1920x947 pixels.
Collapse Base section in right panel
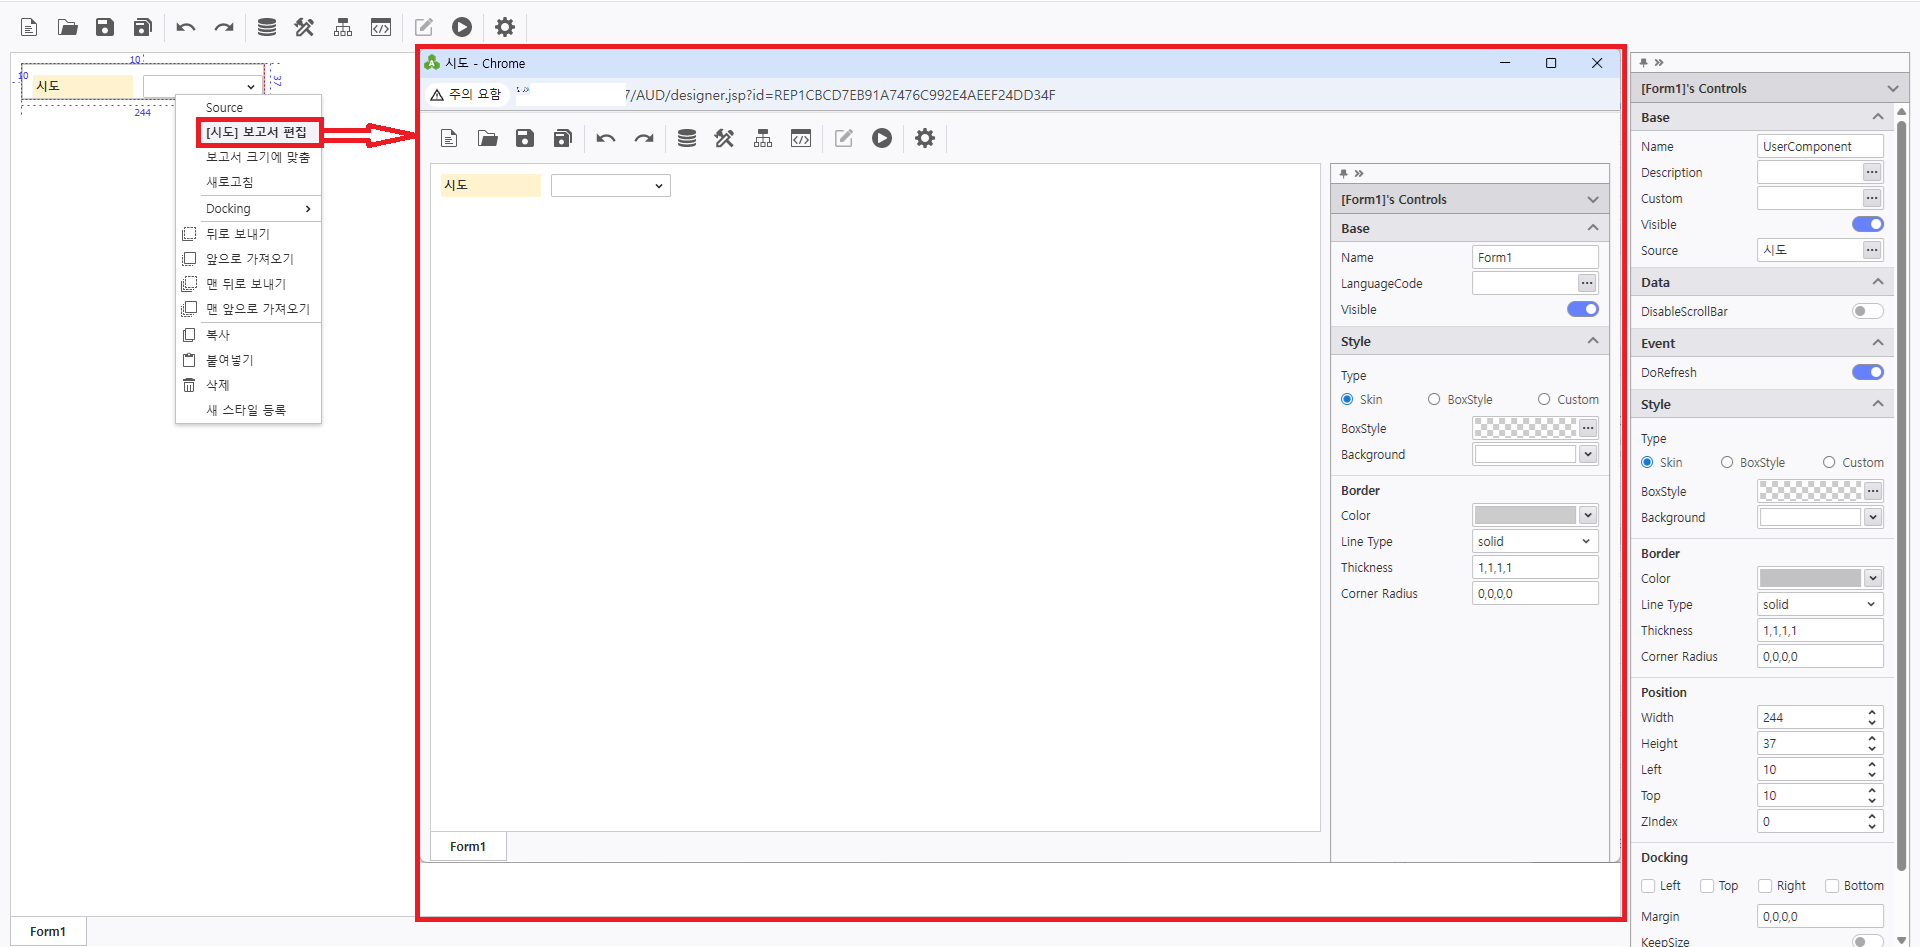[1878, 117]
